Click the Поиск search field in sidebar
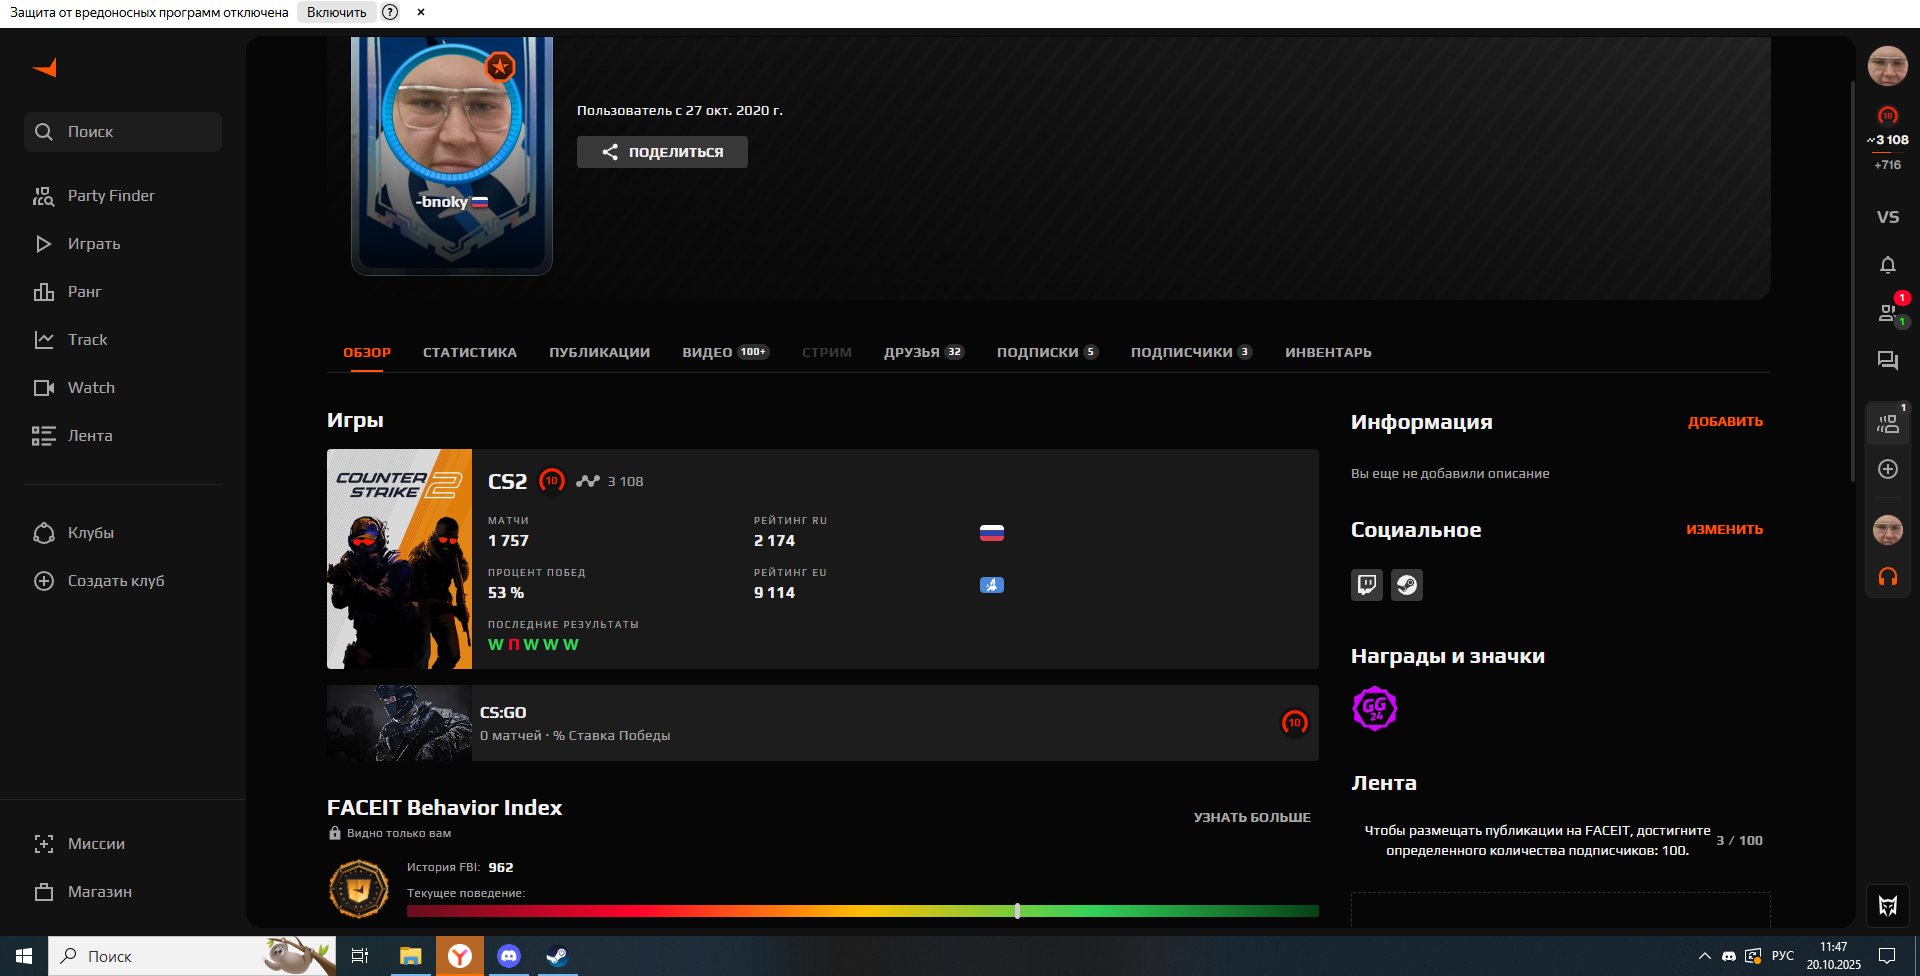The image size is (1920, 976). coord(123,132)
